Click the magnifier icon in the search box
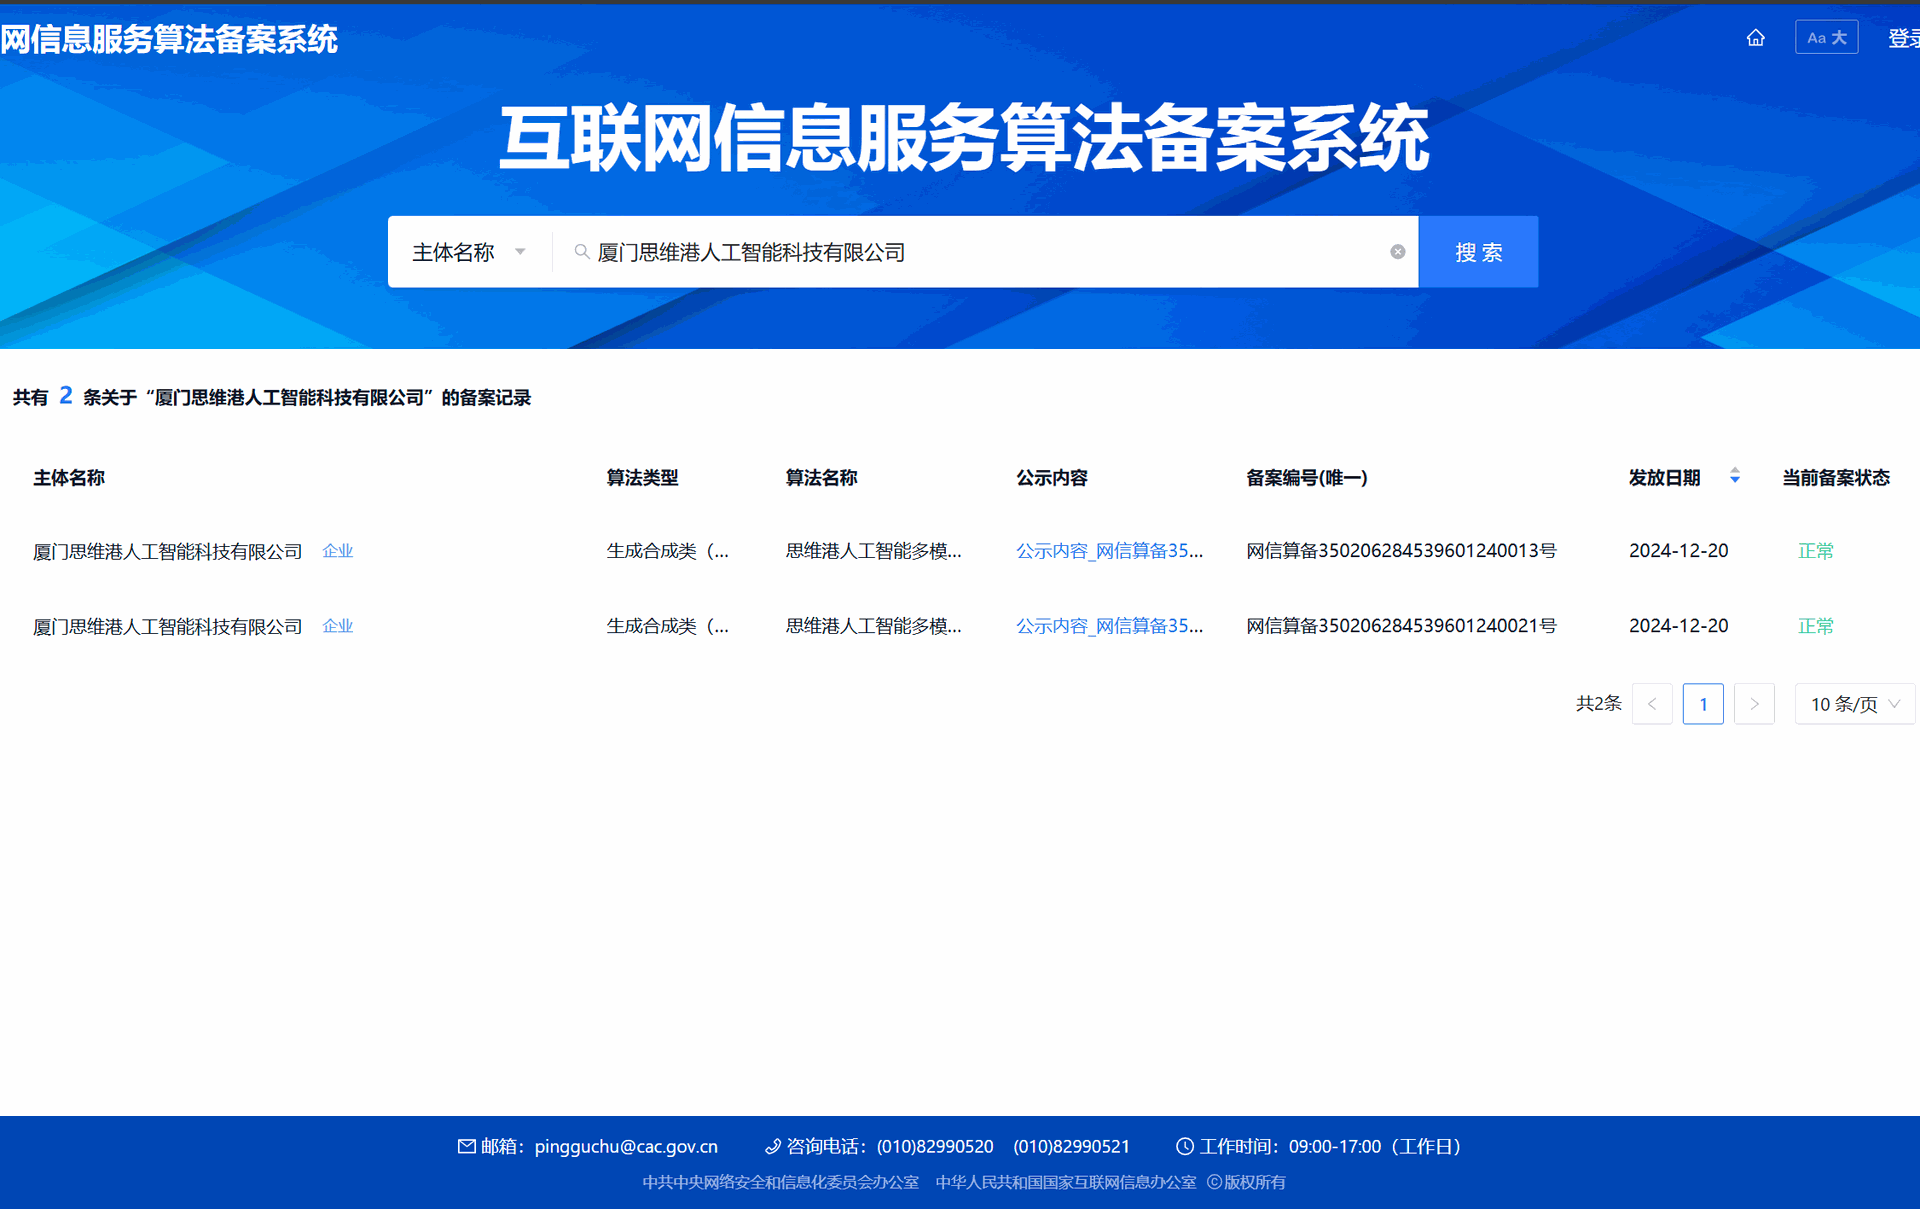The width and height of the screenshot is (1920, 1209). pos(581,252)
